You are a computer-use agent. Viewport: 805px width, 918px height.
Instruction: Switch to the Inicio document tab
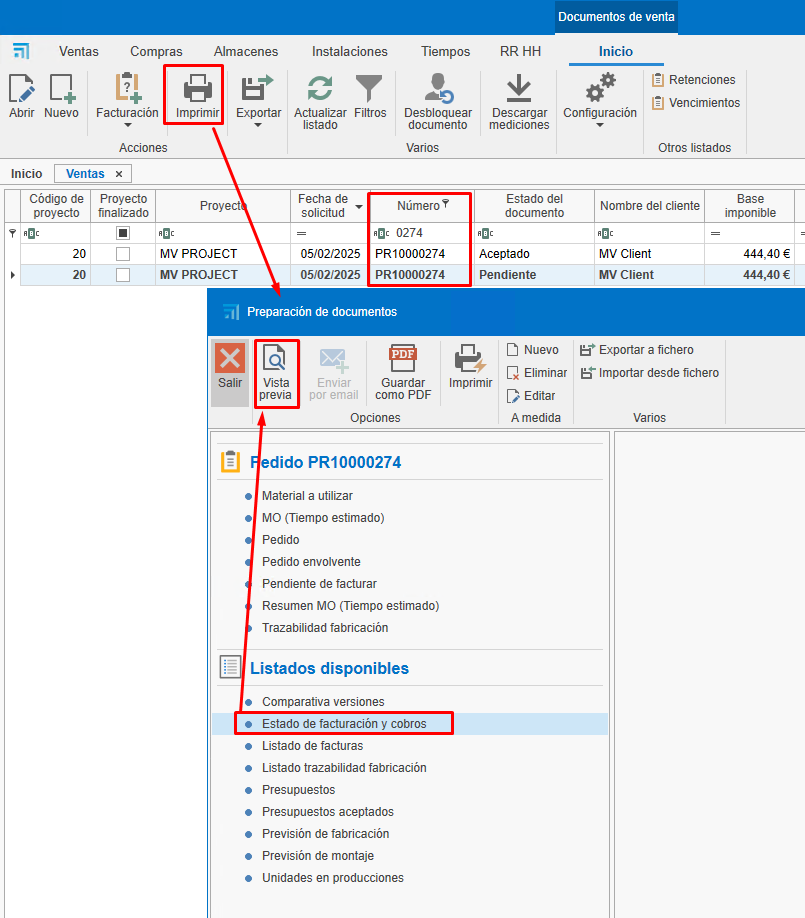coord(26,174)
